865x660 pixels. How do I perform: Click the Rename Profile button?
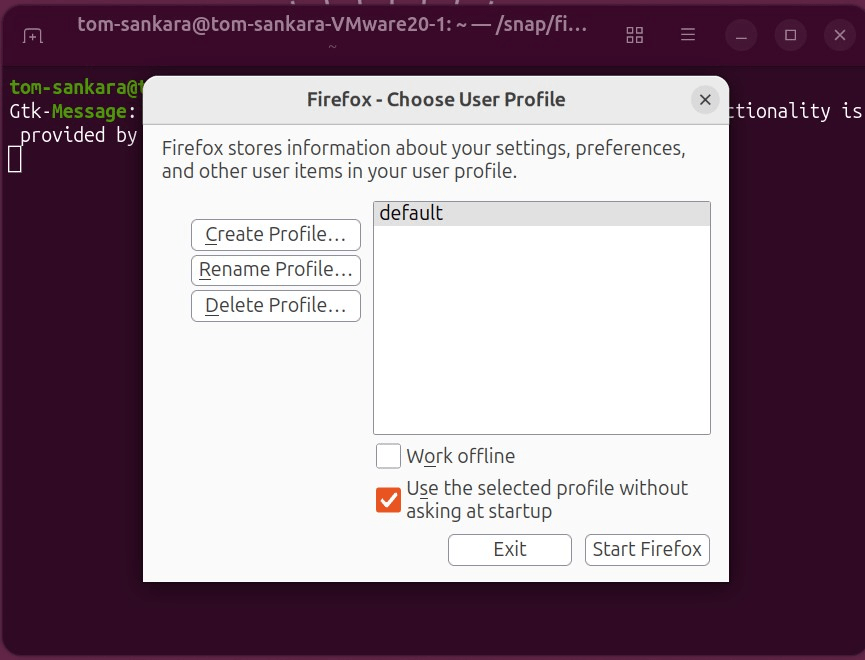click(x=276, y=270)
